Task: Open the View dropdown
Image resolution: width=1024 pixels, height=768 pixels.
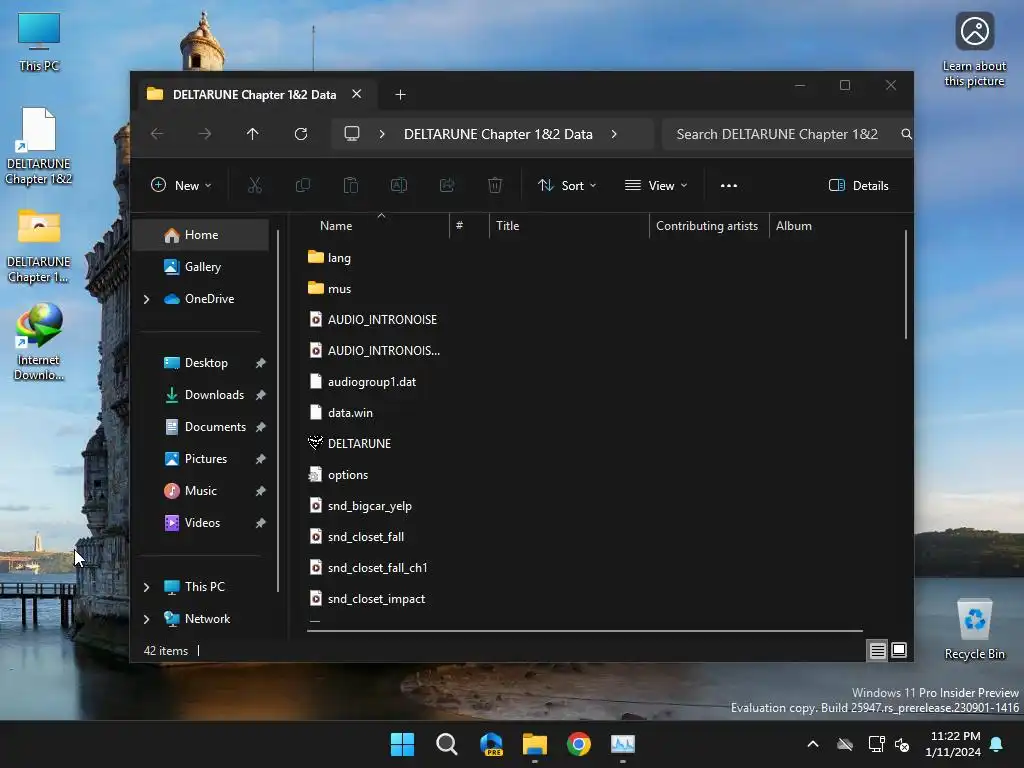Action: click(656, 185)
